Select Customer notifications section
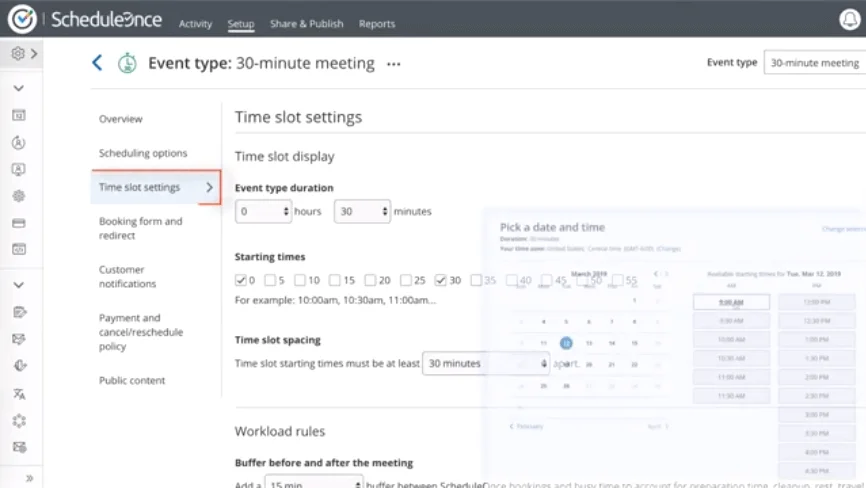 tap(128, 277)
